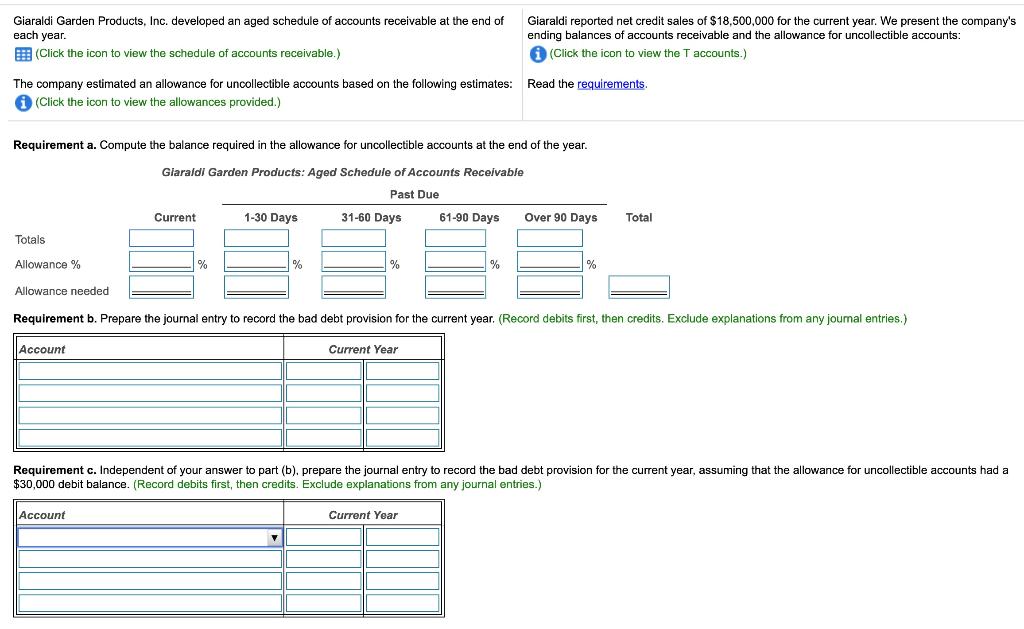Select the second Account field in Requirement c
The image size is (1024, 629).
coord(150,559)
